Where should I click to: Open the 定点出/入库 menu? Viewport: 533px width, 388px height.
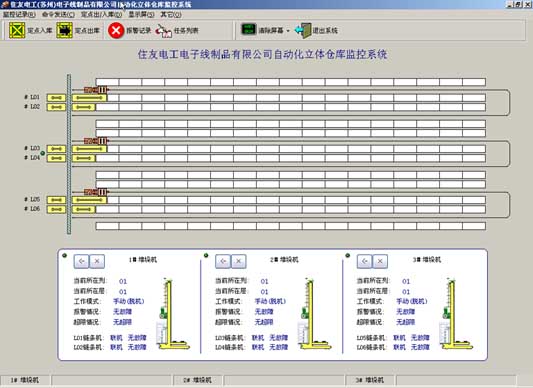[101, 15]
